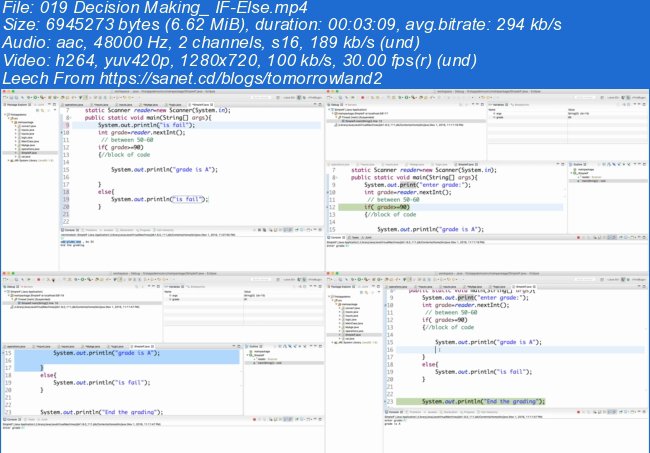Click '// between 50-60' comment in top-right thumbnail

pyautogui.click(x=393, y=199)
